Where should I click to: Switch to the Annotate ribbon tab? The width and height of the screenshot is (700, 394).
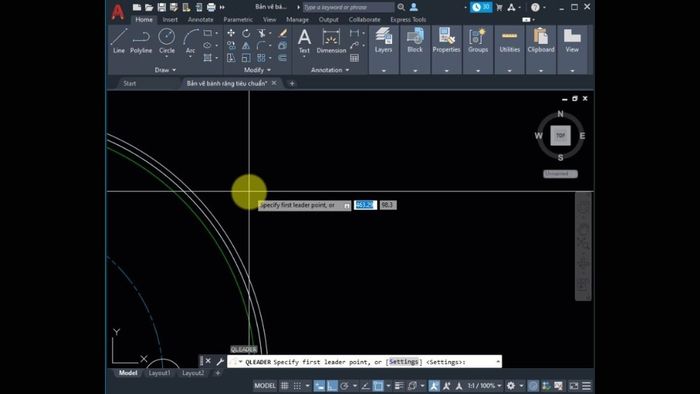pos(200,20)
